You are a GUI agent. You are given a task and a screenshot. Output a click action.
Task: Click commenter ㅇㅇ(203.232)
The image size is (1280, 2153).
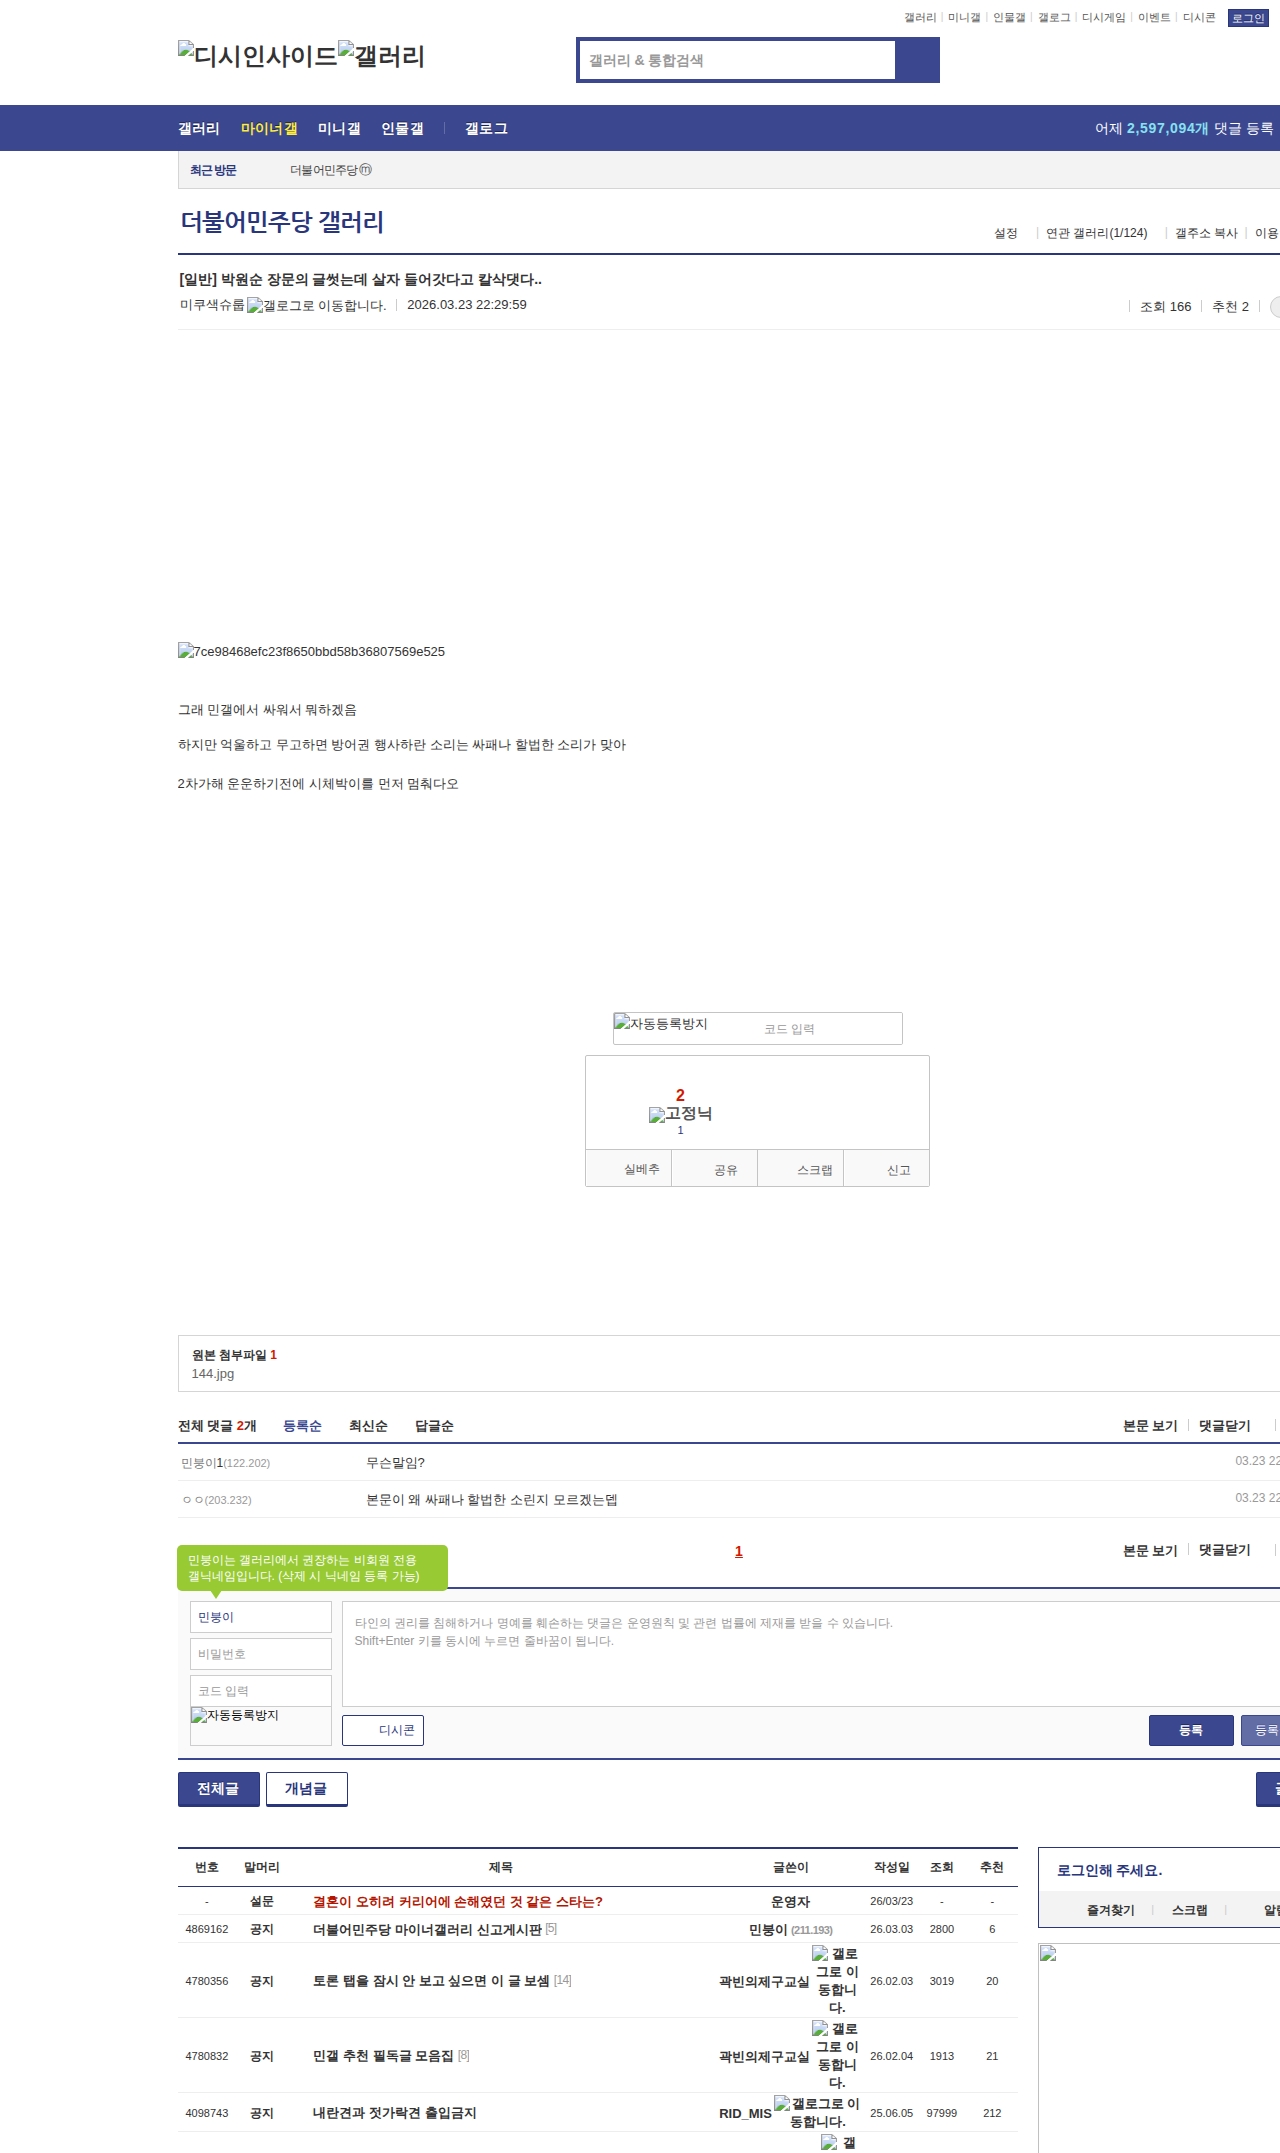tap(217, 1500)
